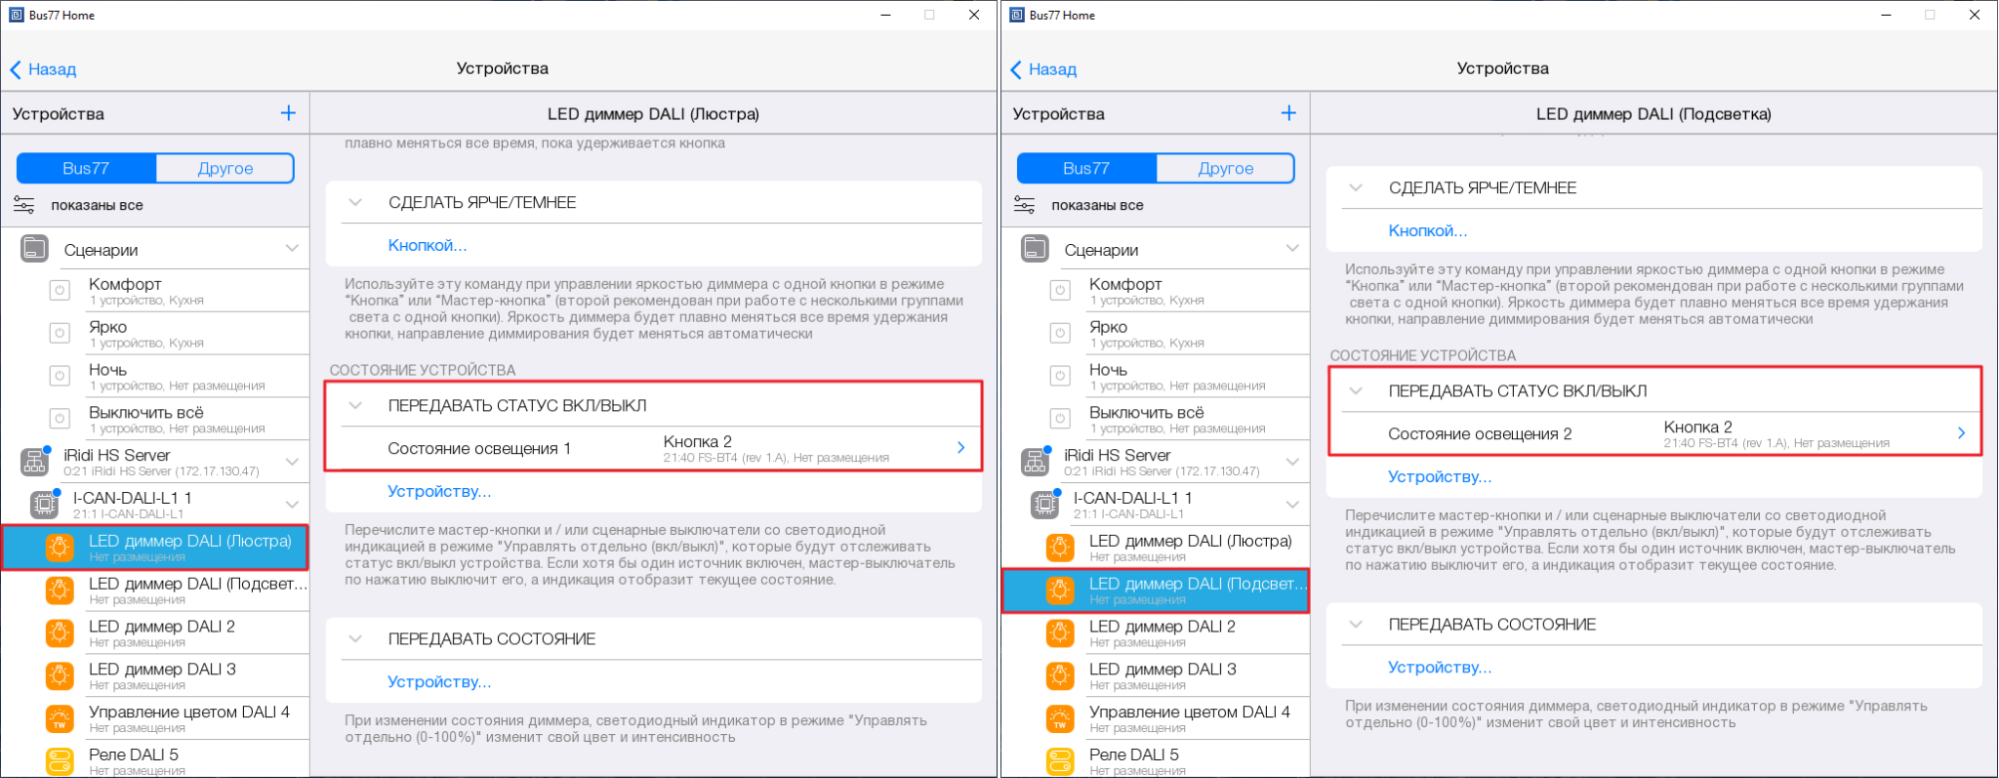The height and width of the screenshot is (778, 1999).
Task: Toggle the Ярко scenario power icon in the left window
Action: [x=60, y=333]
